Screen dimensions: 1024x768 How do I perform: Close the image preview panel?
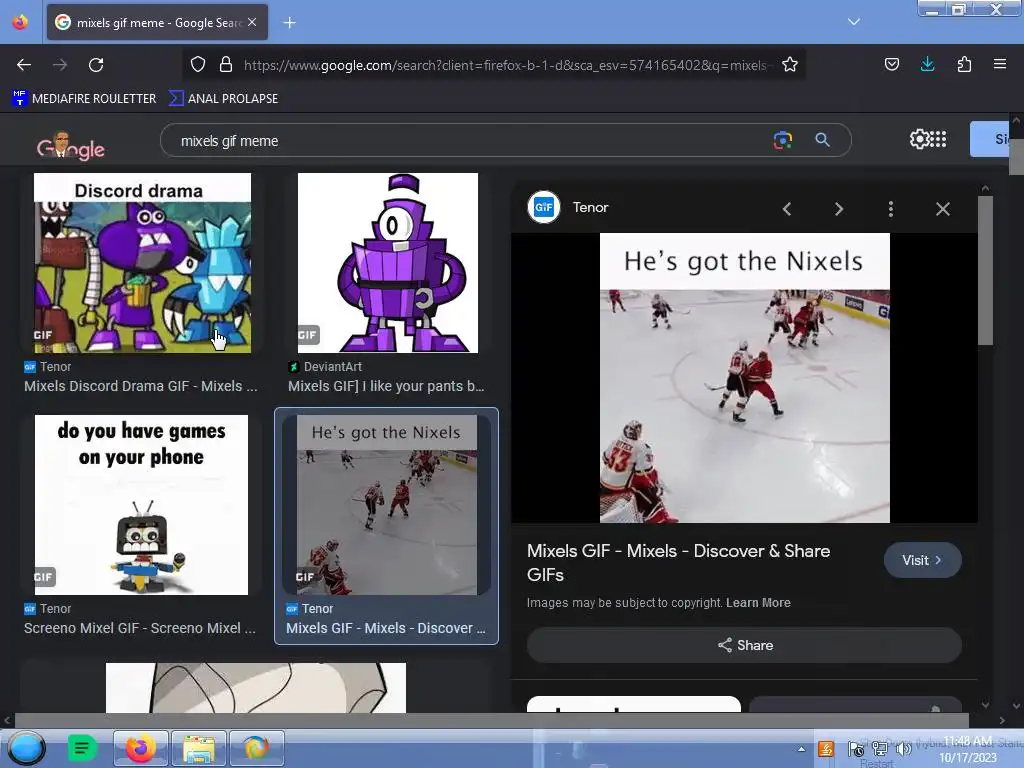click(942, 209)
